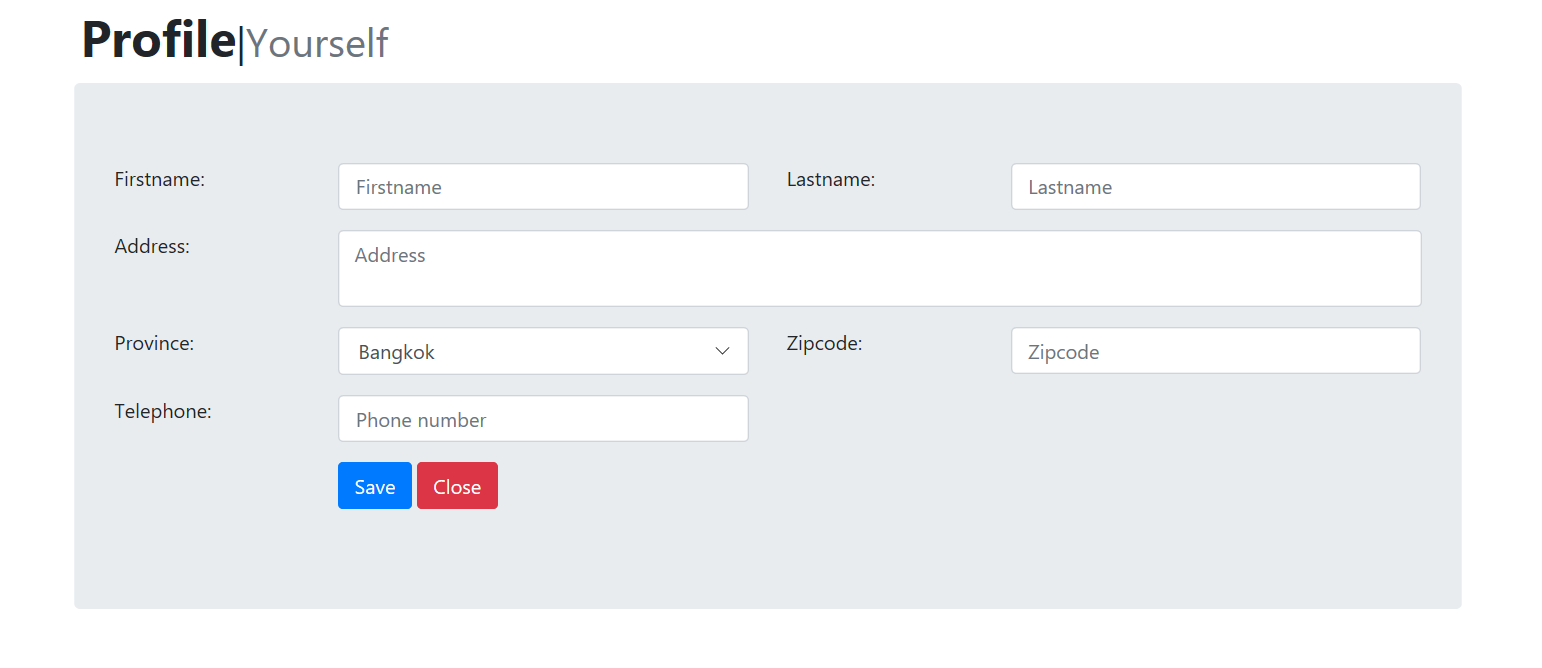The image size is (1542, 668).
Task: Focus the Lastname input box
Action: point(1215,187)
